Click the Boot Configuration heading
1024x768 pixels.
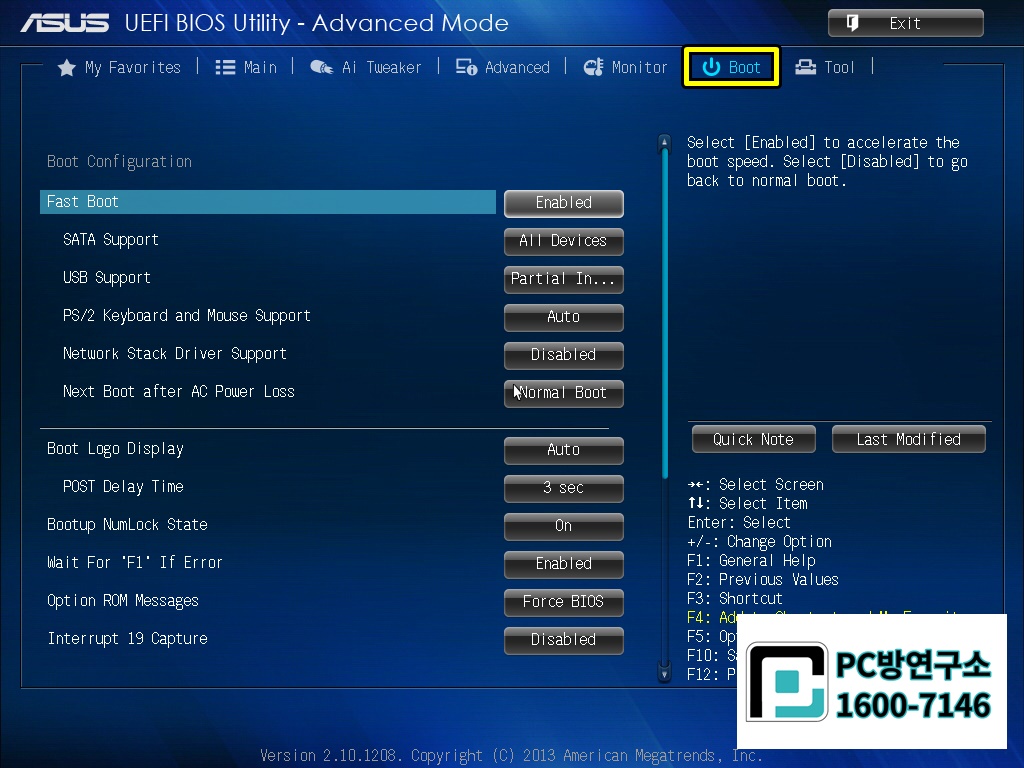(120, 161)
